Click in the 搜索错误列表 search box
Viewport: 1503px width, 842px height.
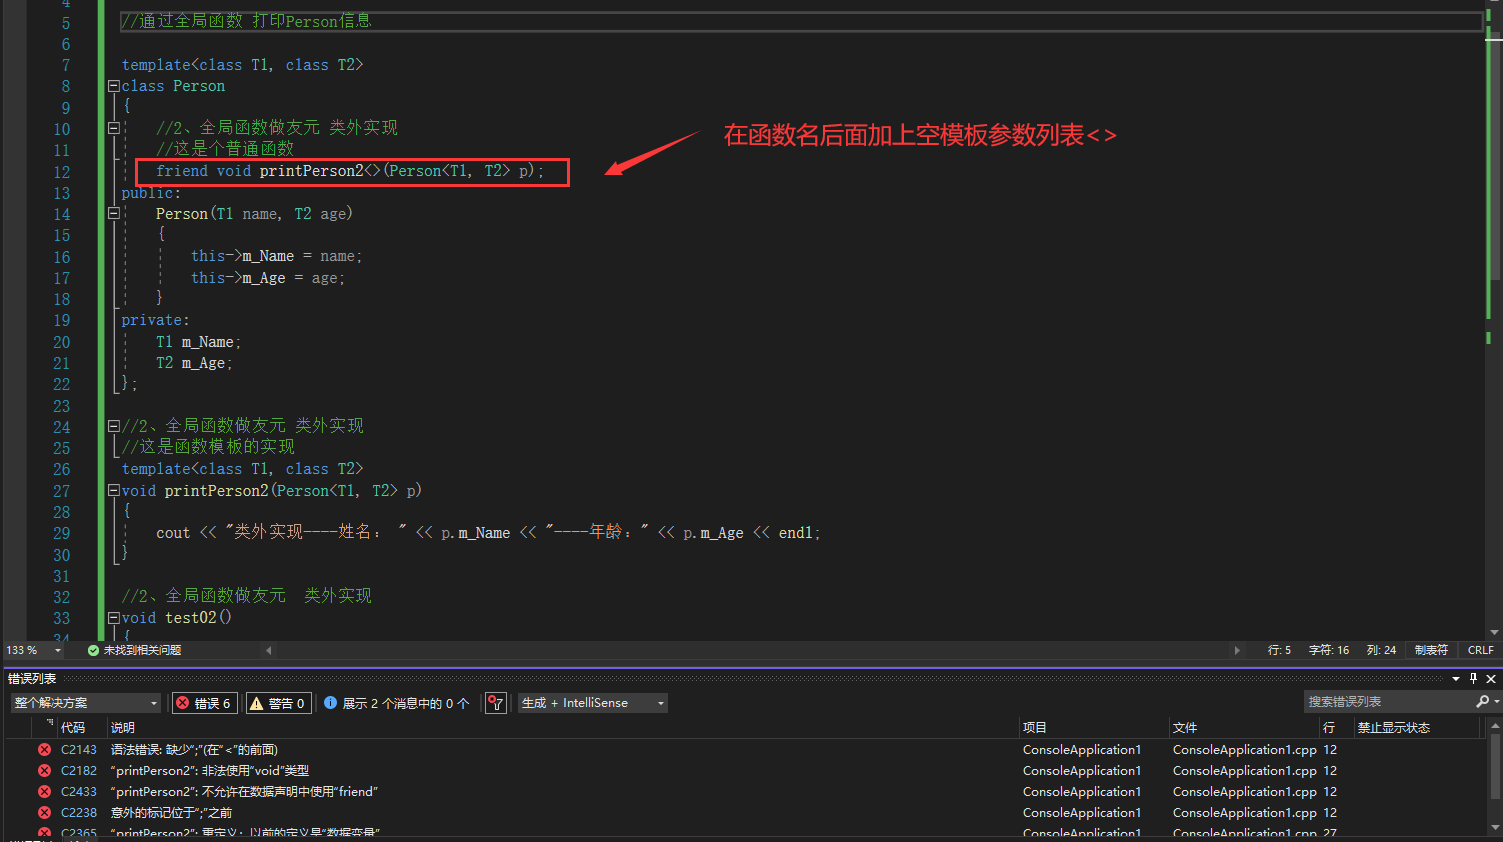[x=1388, y=702]
